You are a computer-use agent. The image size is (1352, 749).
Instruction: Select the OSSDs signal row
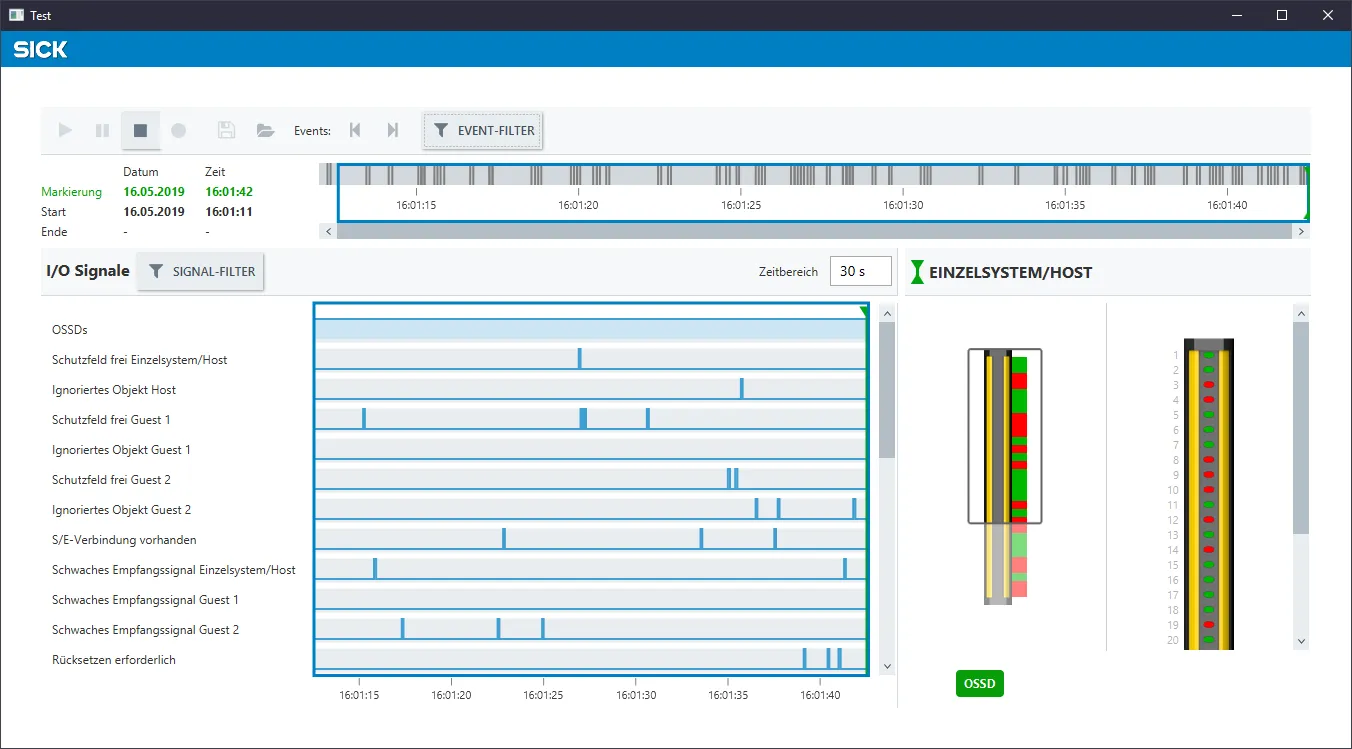click(591, 330)
